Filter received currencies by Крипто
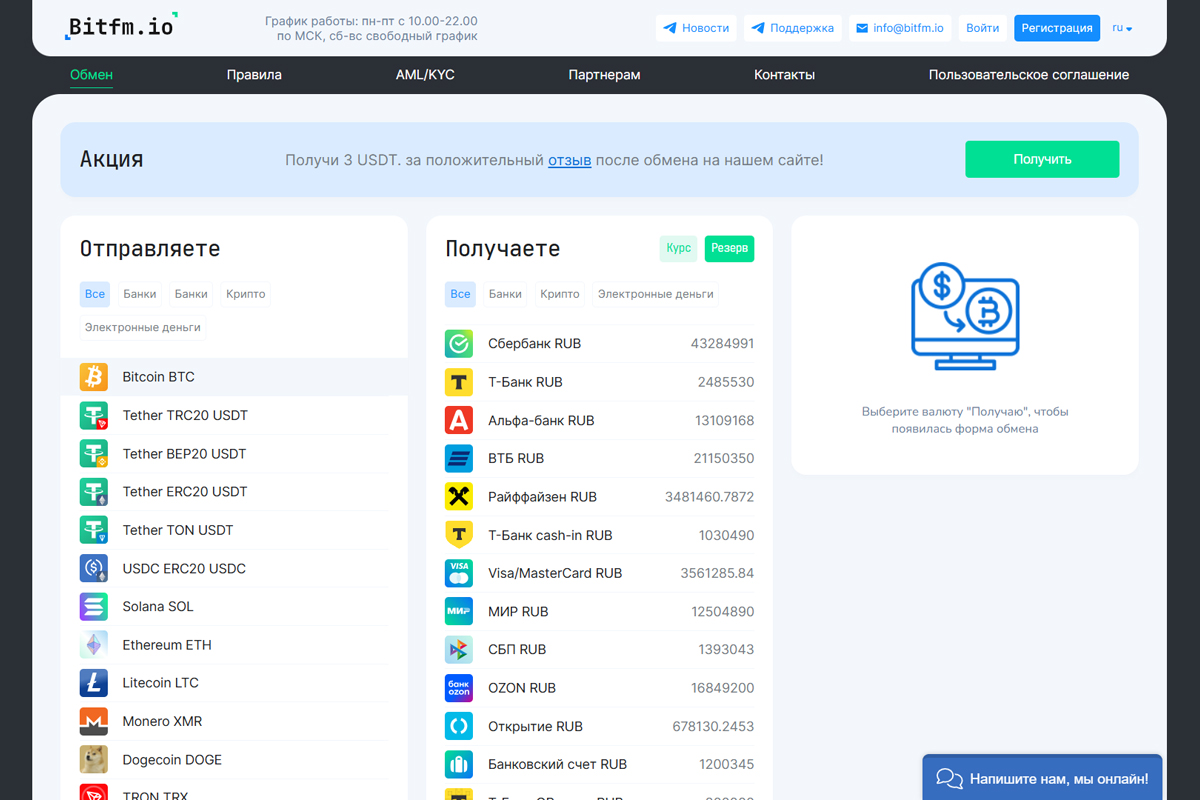 tap(559, 293)
